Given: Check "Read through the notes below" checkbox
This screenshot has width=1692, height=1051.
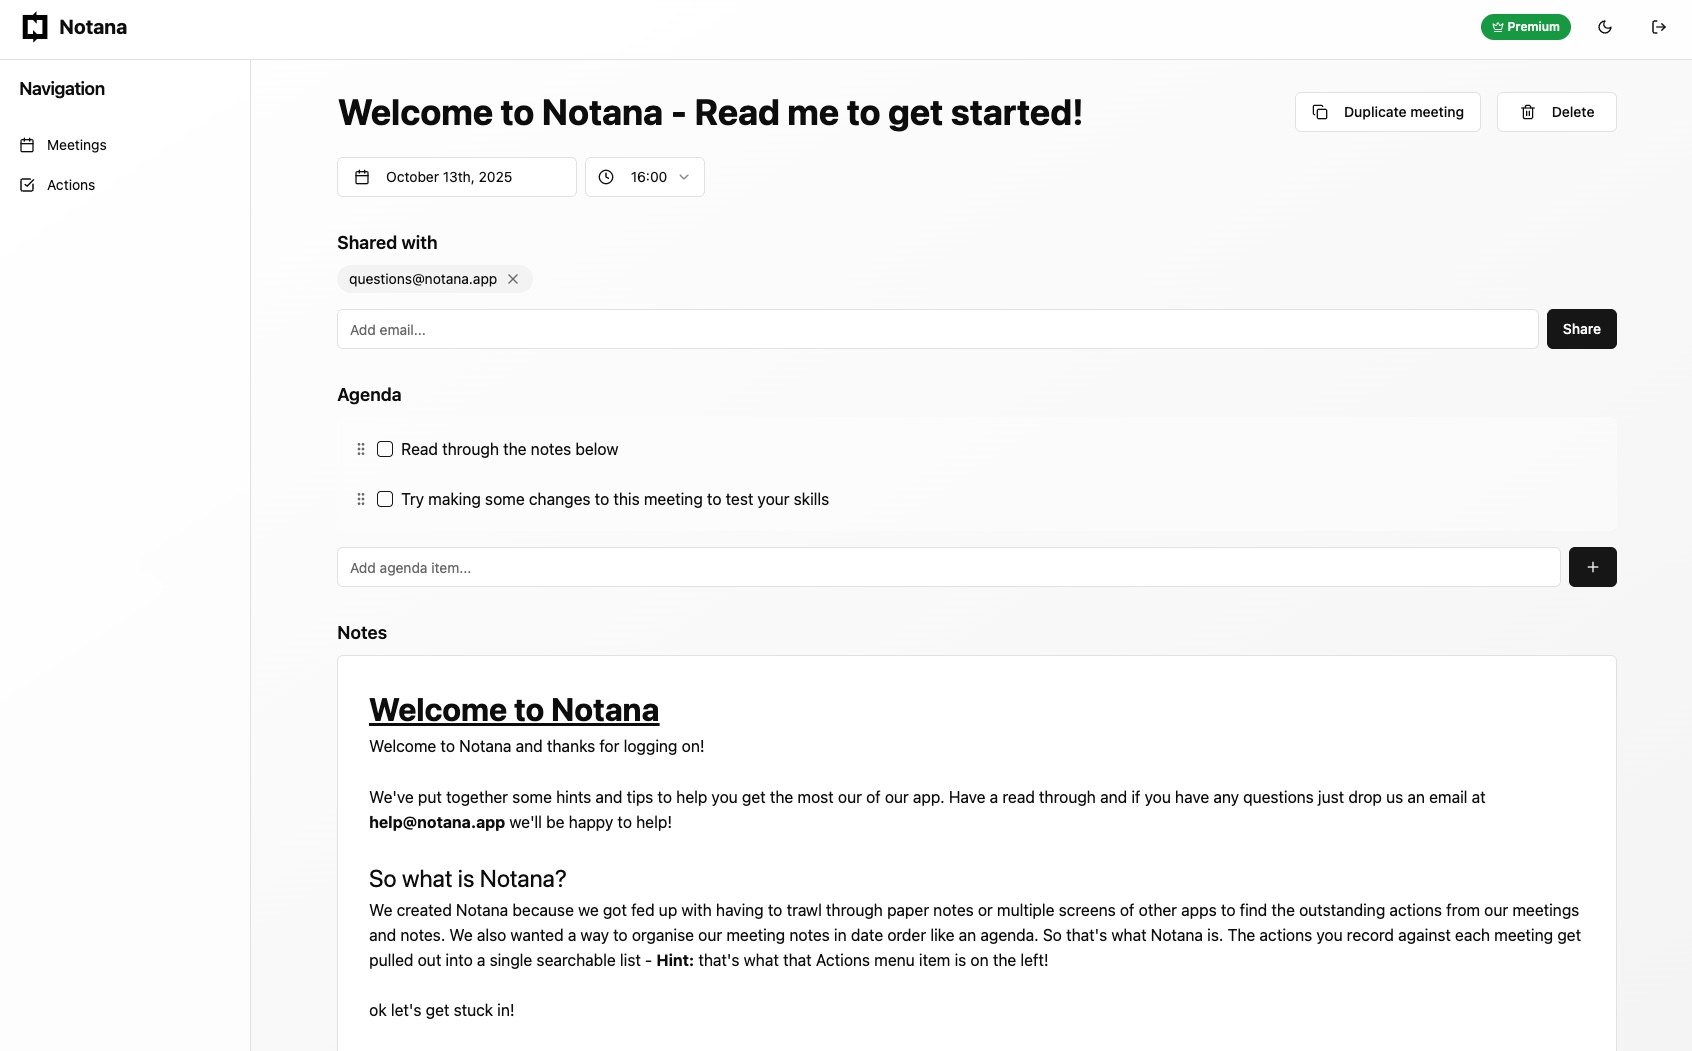Looking at the screenshot, I should click(x=385, y=449).
